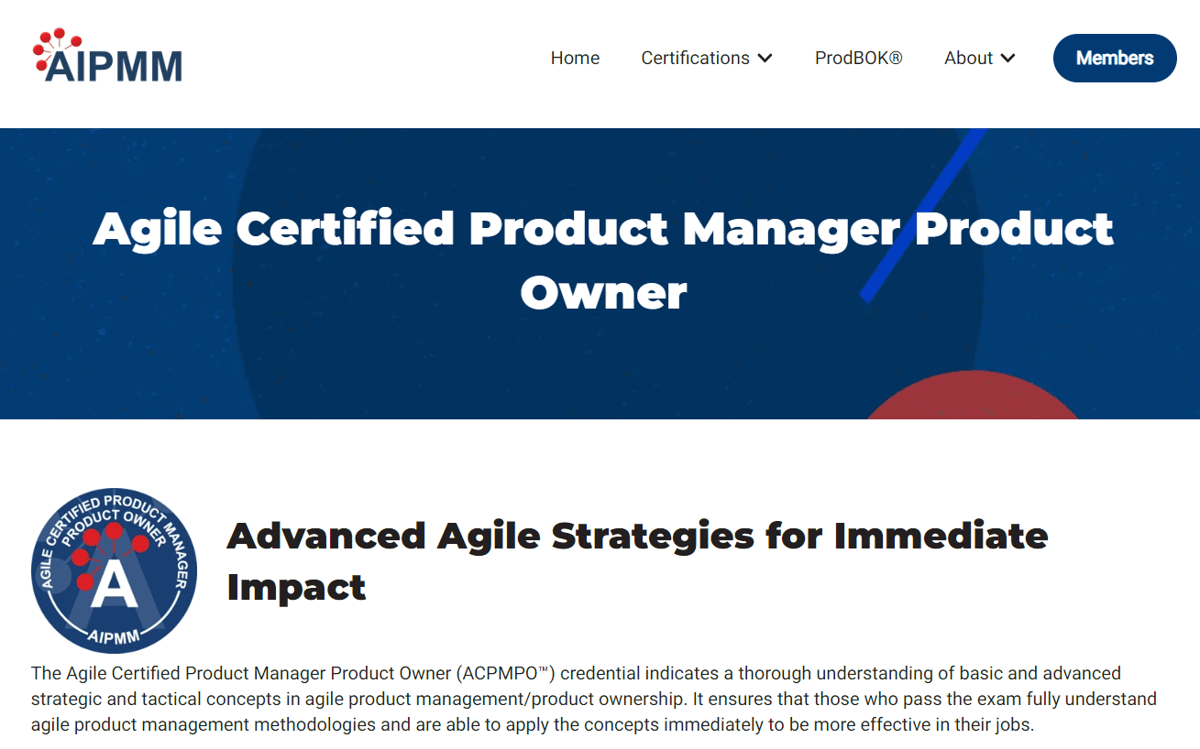Click the paragraph's last line about effective jobs
Image resolution: width=1200 pixels, height=749 pixels.
point(532,724)
